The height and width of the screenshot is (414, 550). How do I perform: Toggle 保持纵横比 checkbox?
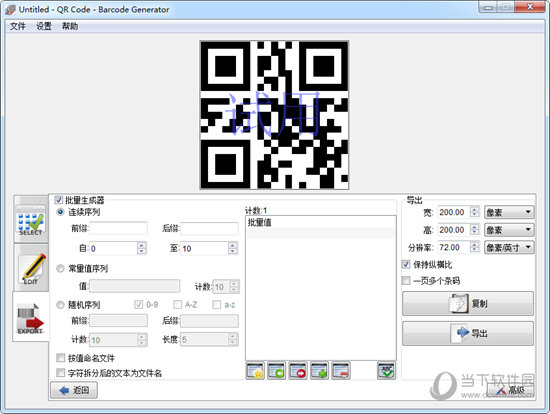coord(406,264)
